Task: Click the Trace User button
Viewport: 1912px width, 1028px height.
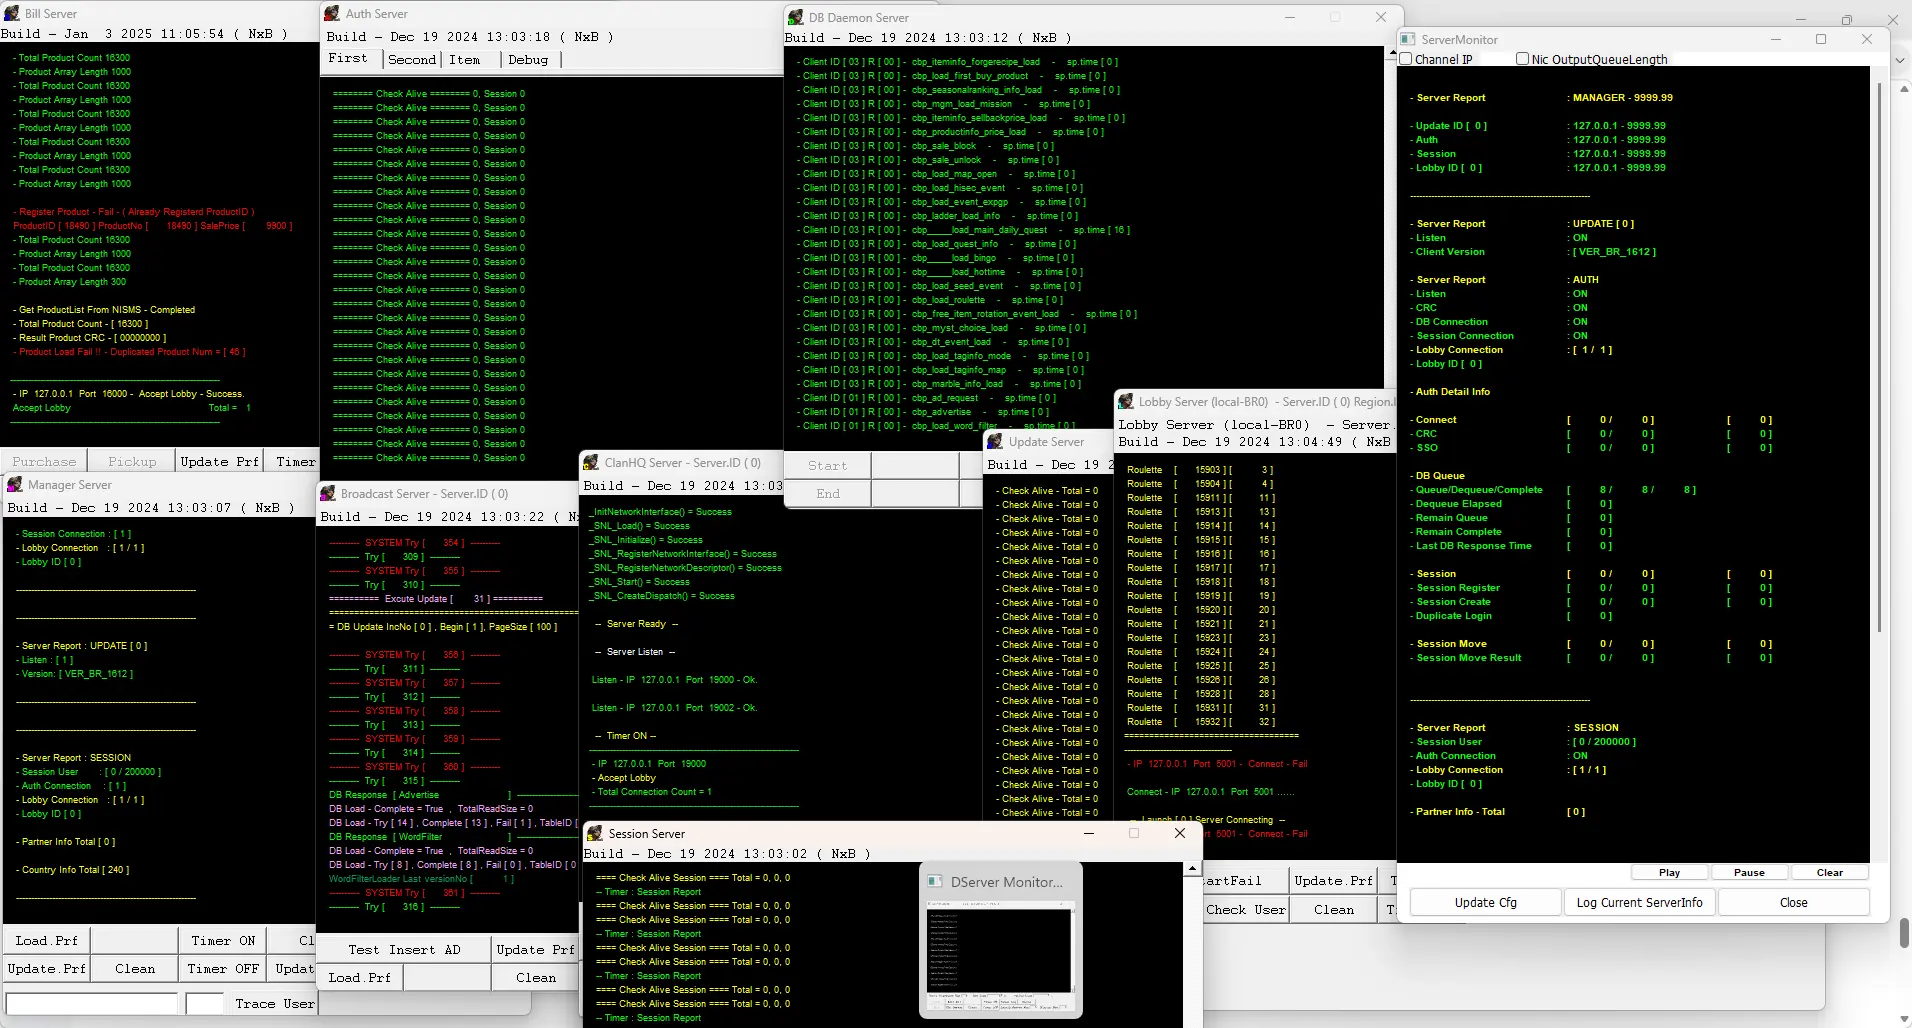Action: point(274,1003)
